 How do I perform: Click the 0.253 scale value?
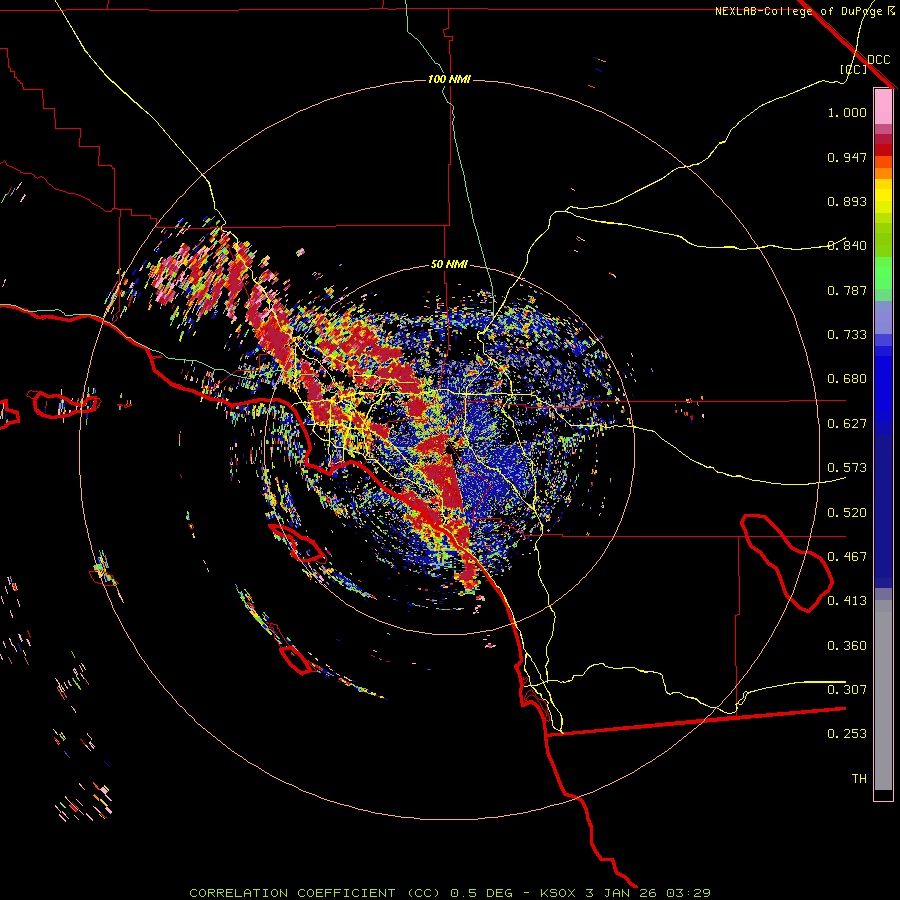847,734
